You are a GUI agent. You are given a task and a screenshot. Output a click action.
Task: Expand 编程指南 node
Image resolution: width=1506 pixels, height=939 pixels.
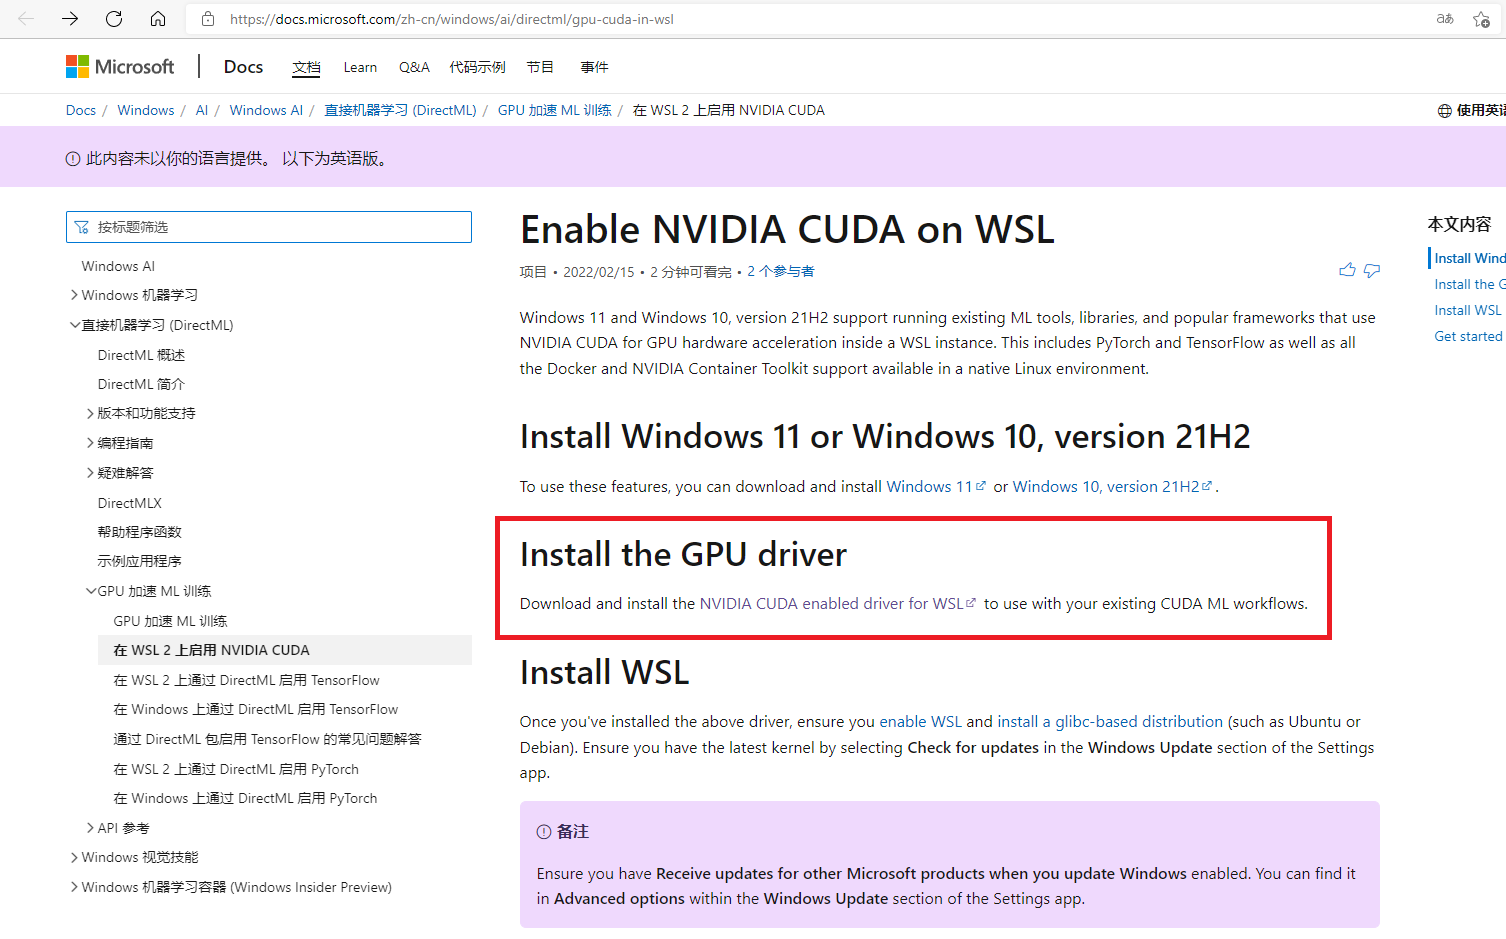tap(91, 443)
